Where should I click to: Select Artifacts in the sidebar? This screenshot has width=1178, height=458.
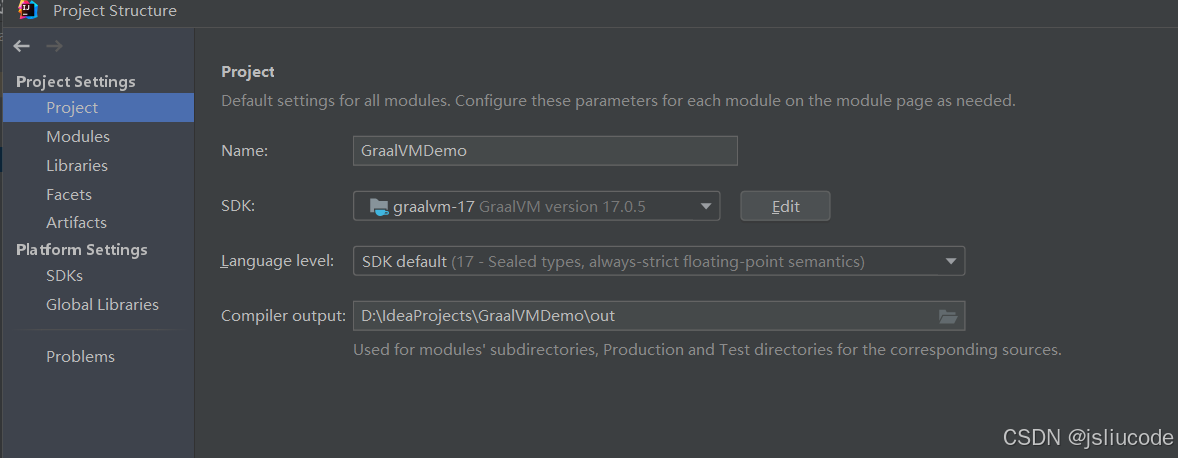[x=76, y=222]
